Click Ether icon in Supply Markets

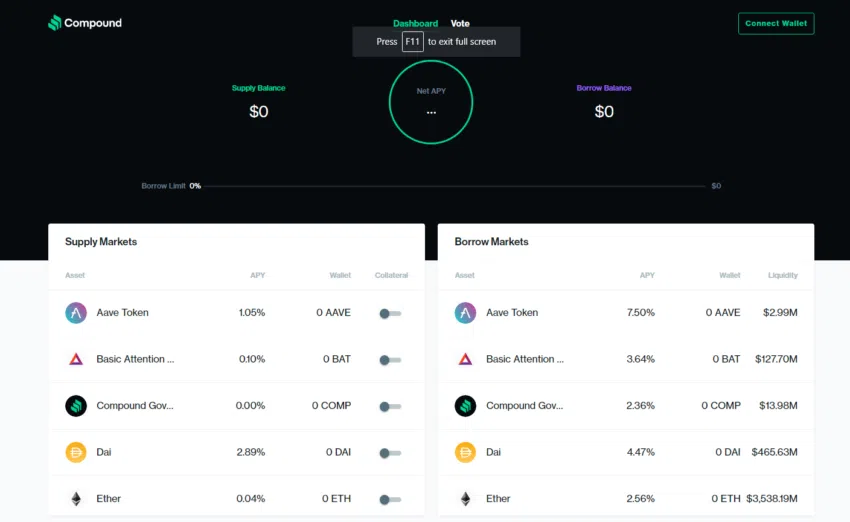[76, 499]
